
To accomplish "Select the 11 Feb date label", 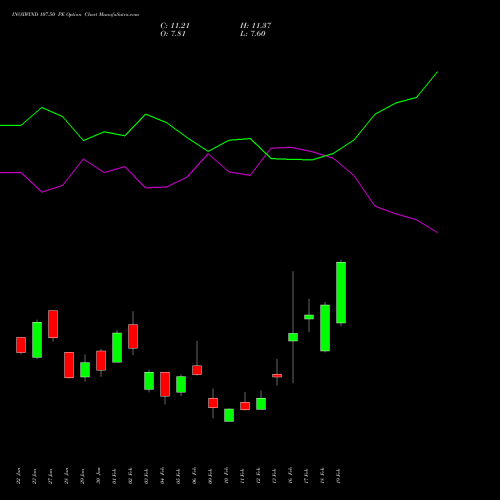I will [242, 476].
